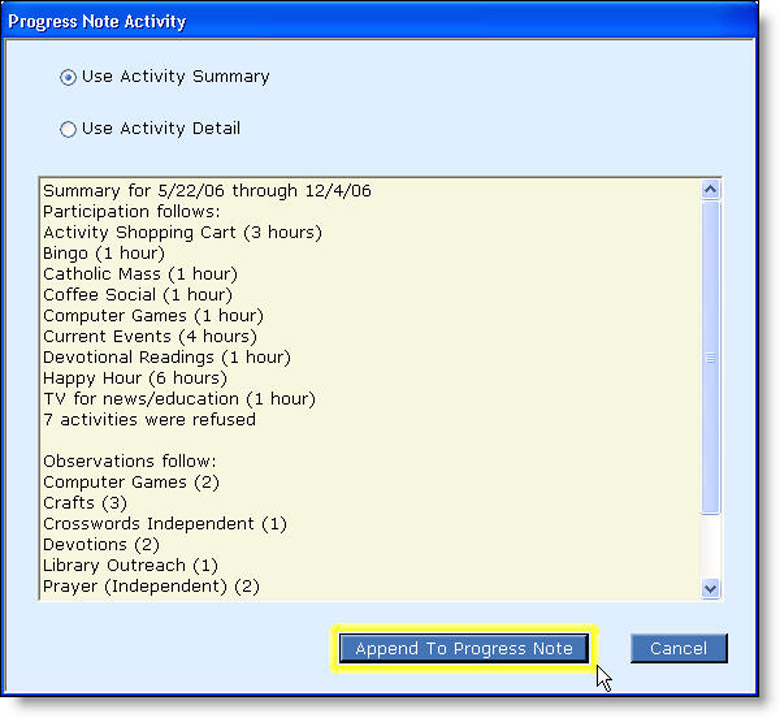
Task: Click the 'Coffee Social (1 hour)' line
Action: pyautogui.click(x=137, y=295)
